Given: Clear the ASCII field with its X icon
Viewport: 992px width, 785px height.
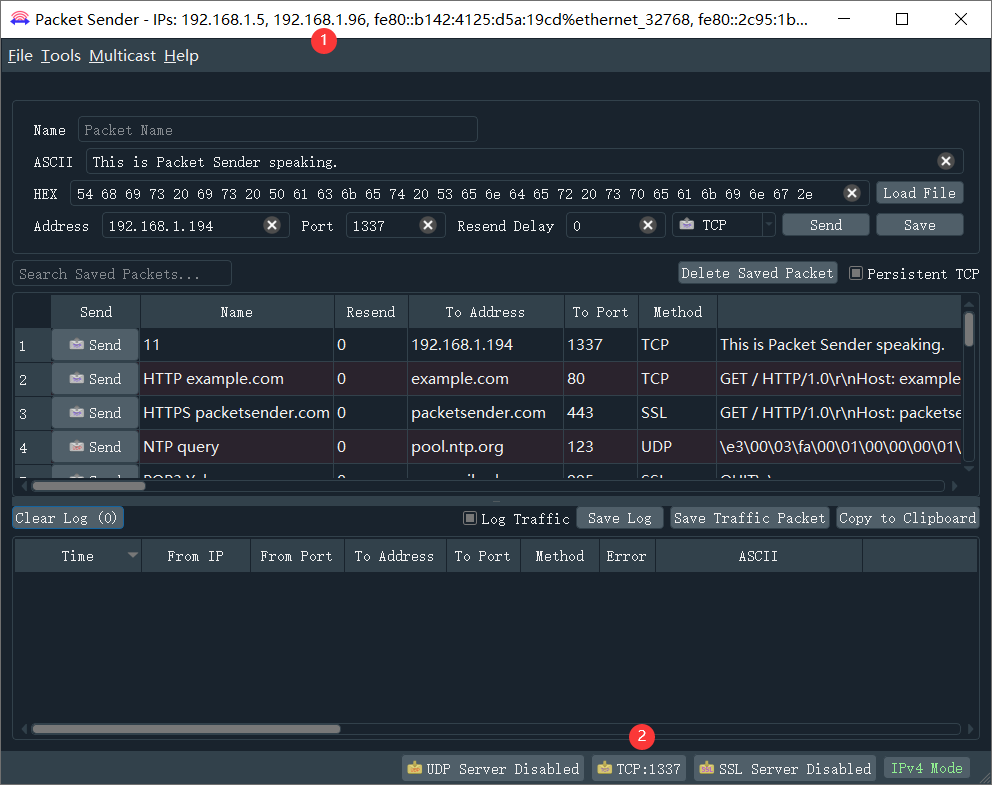Looking at the screenshot, I should click(x=946, y=161).
